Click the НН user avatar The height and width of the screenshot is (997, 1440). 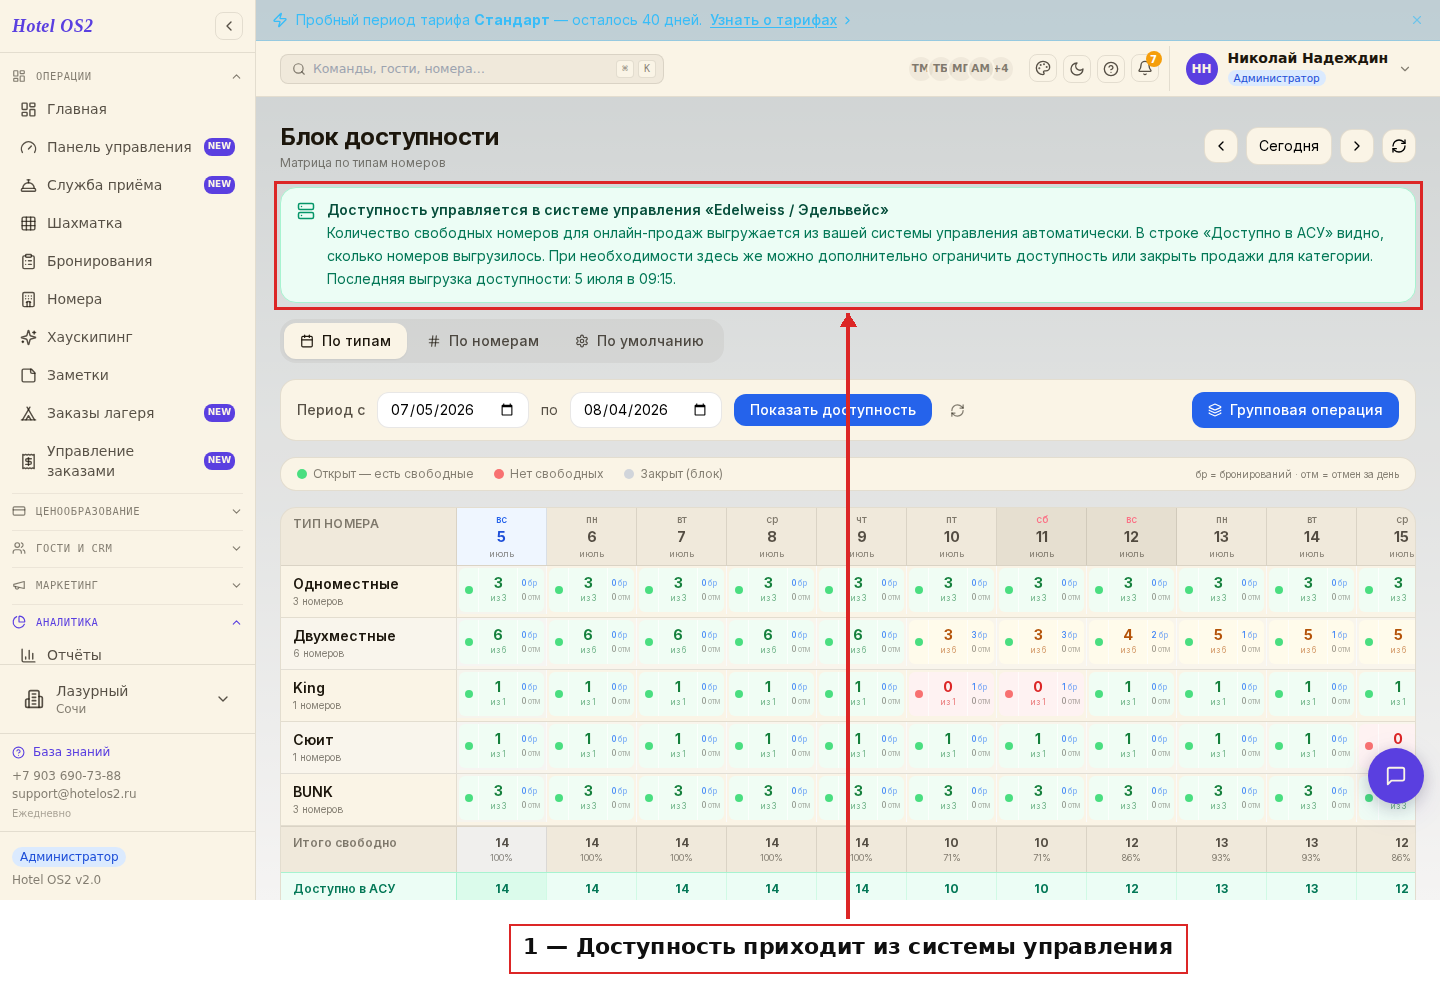click(x=1202, y=69)
